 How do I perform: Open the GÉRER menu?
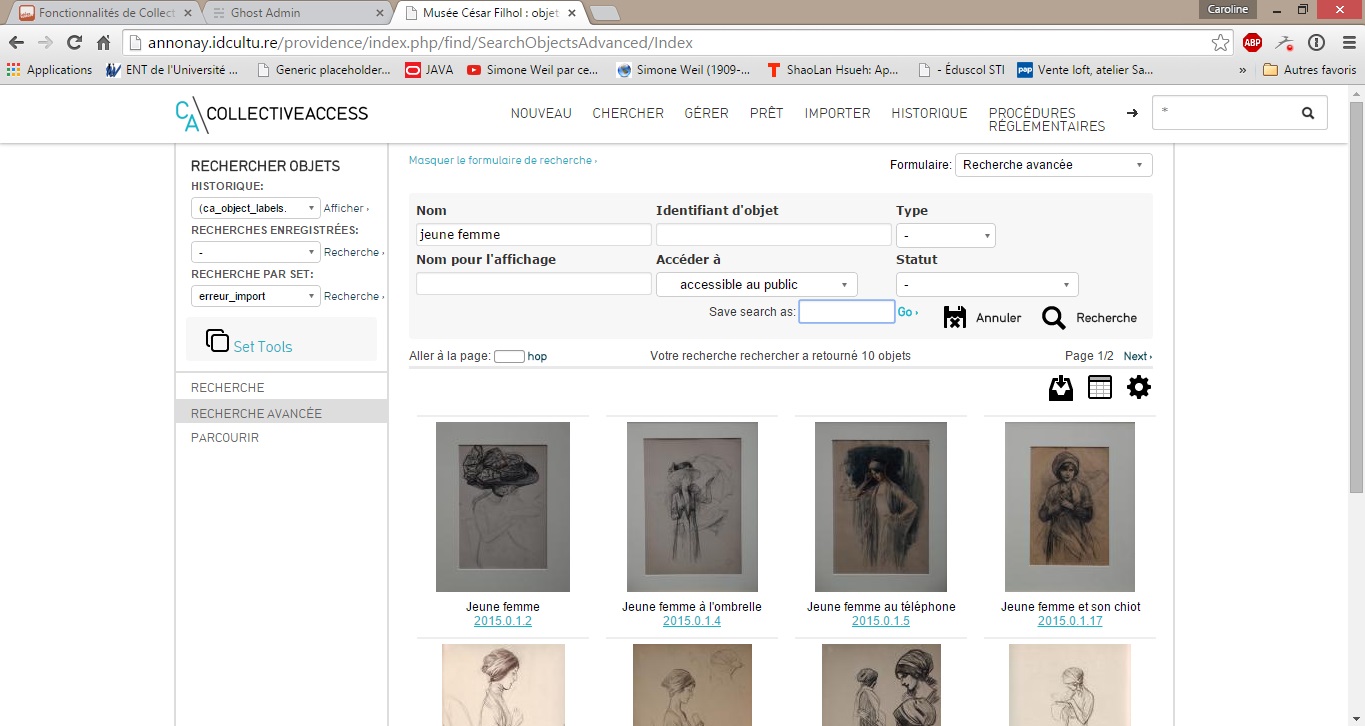[706, 113]
